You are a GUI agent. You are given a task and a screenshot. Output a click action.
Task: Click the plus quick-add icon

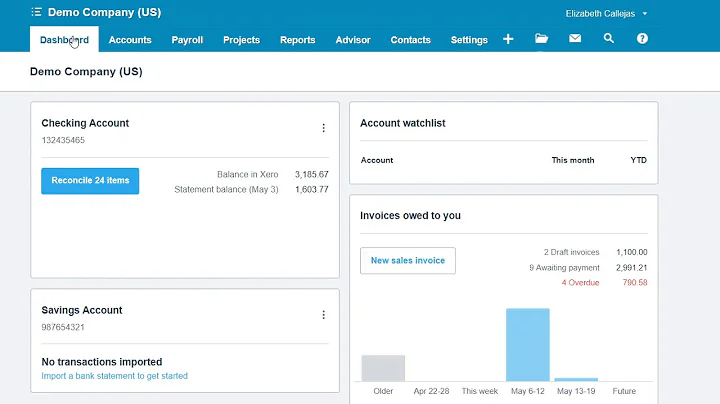click(x=508, y=39)
